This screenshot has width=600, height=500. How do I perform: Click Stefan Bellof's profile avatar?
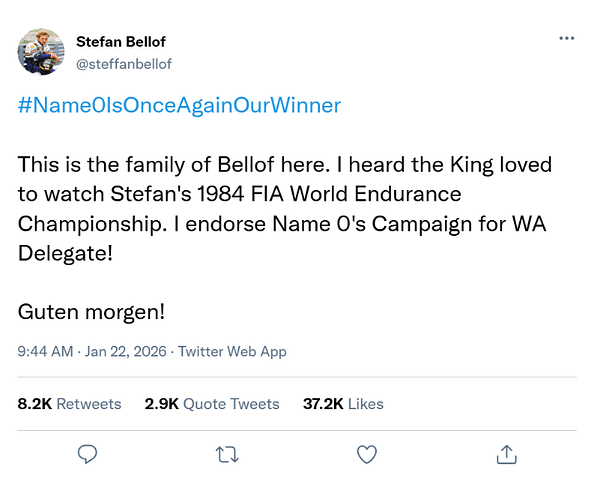[42, 51]
